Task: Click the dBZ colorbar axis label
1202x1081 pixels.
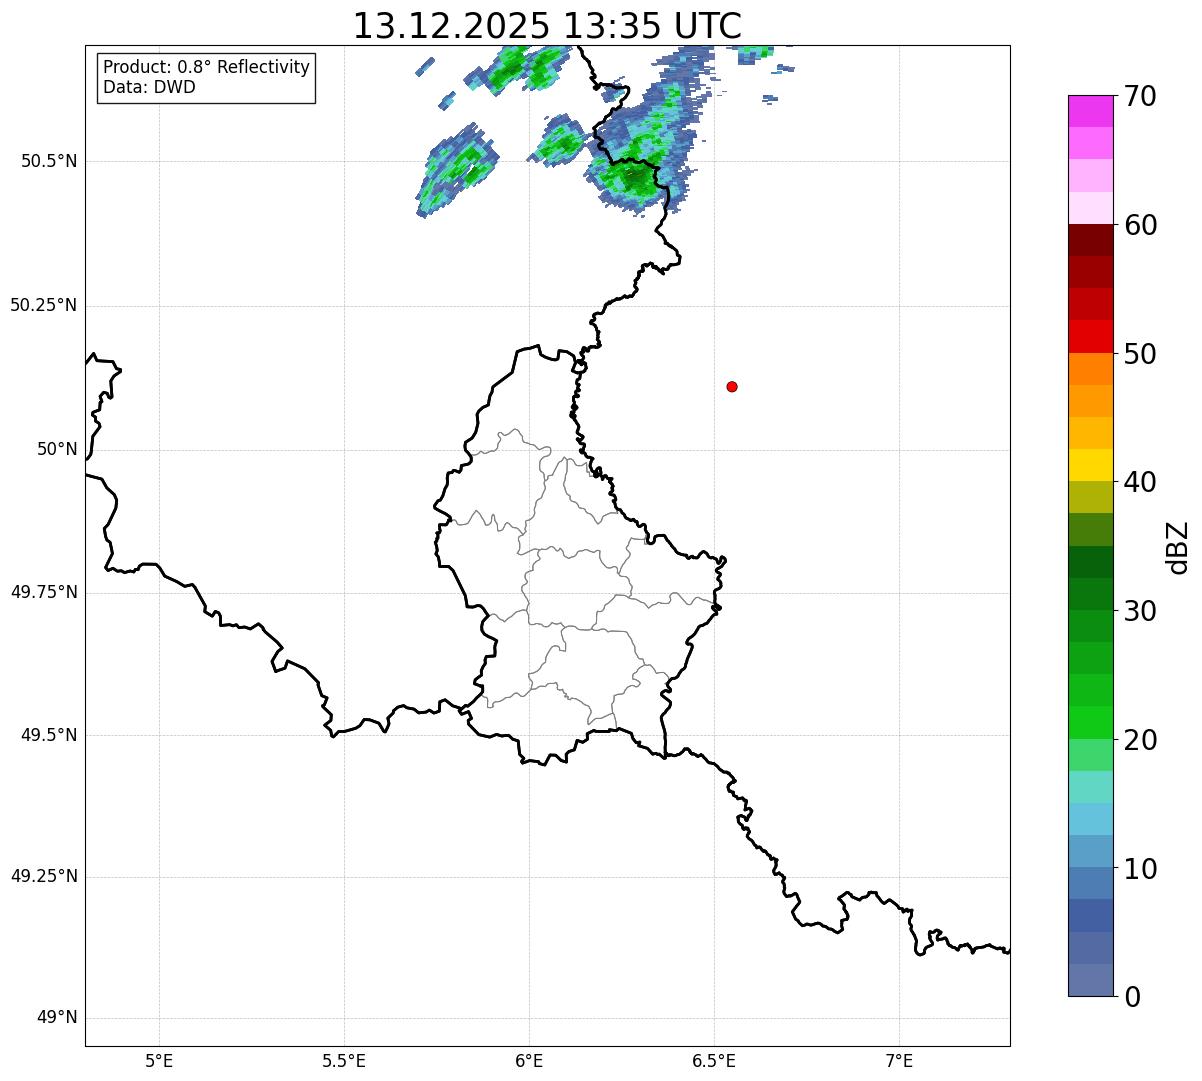Action: point(1178,546)
